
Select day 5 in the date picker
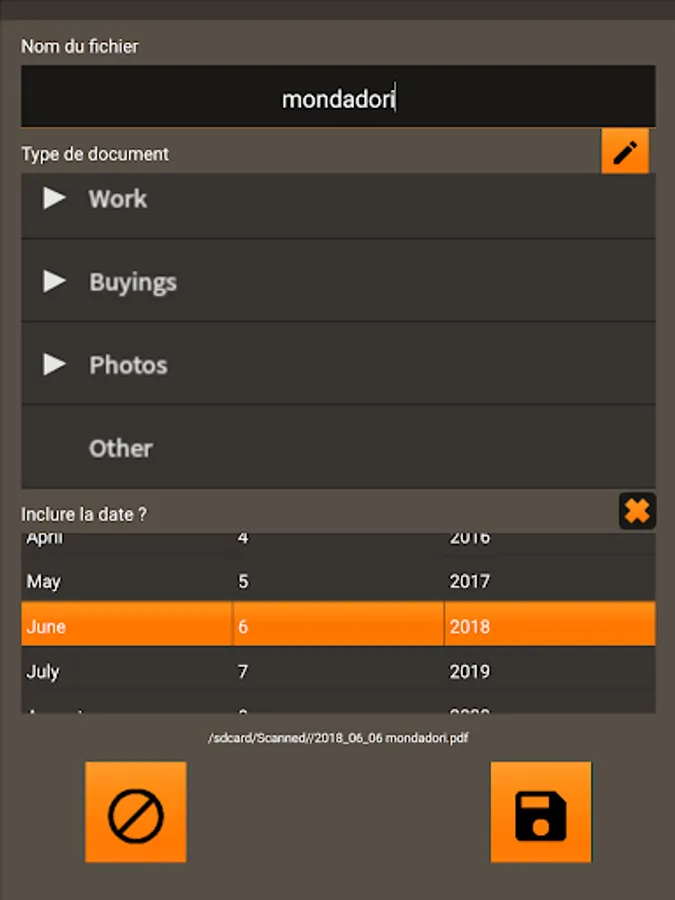pyautogui.click(x=243, y=581)
